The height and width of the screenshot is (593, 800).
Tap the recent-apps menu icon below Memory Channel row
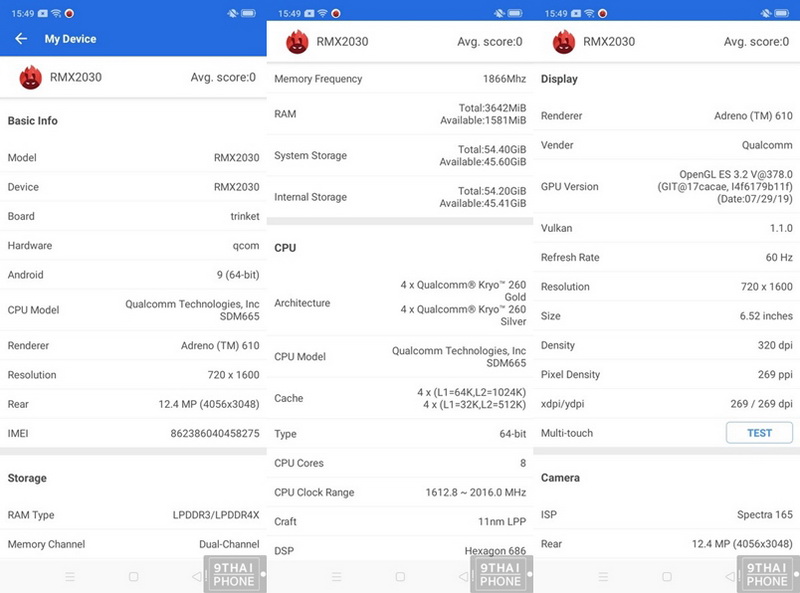click(x=70, y=577)
